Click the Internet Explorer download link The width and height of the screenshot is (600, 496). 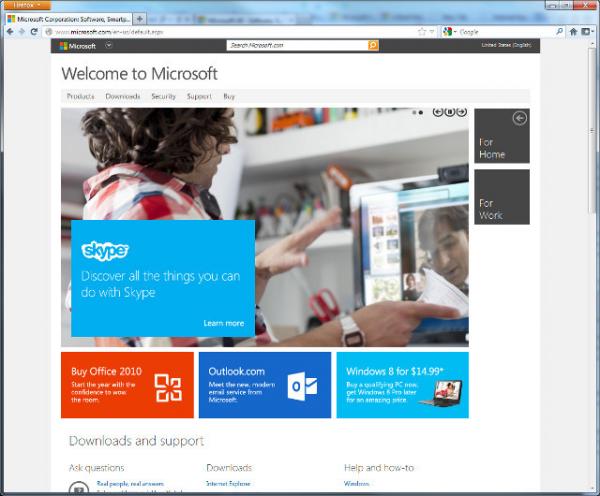click(x=228, y=484)
